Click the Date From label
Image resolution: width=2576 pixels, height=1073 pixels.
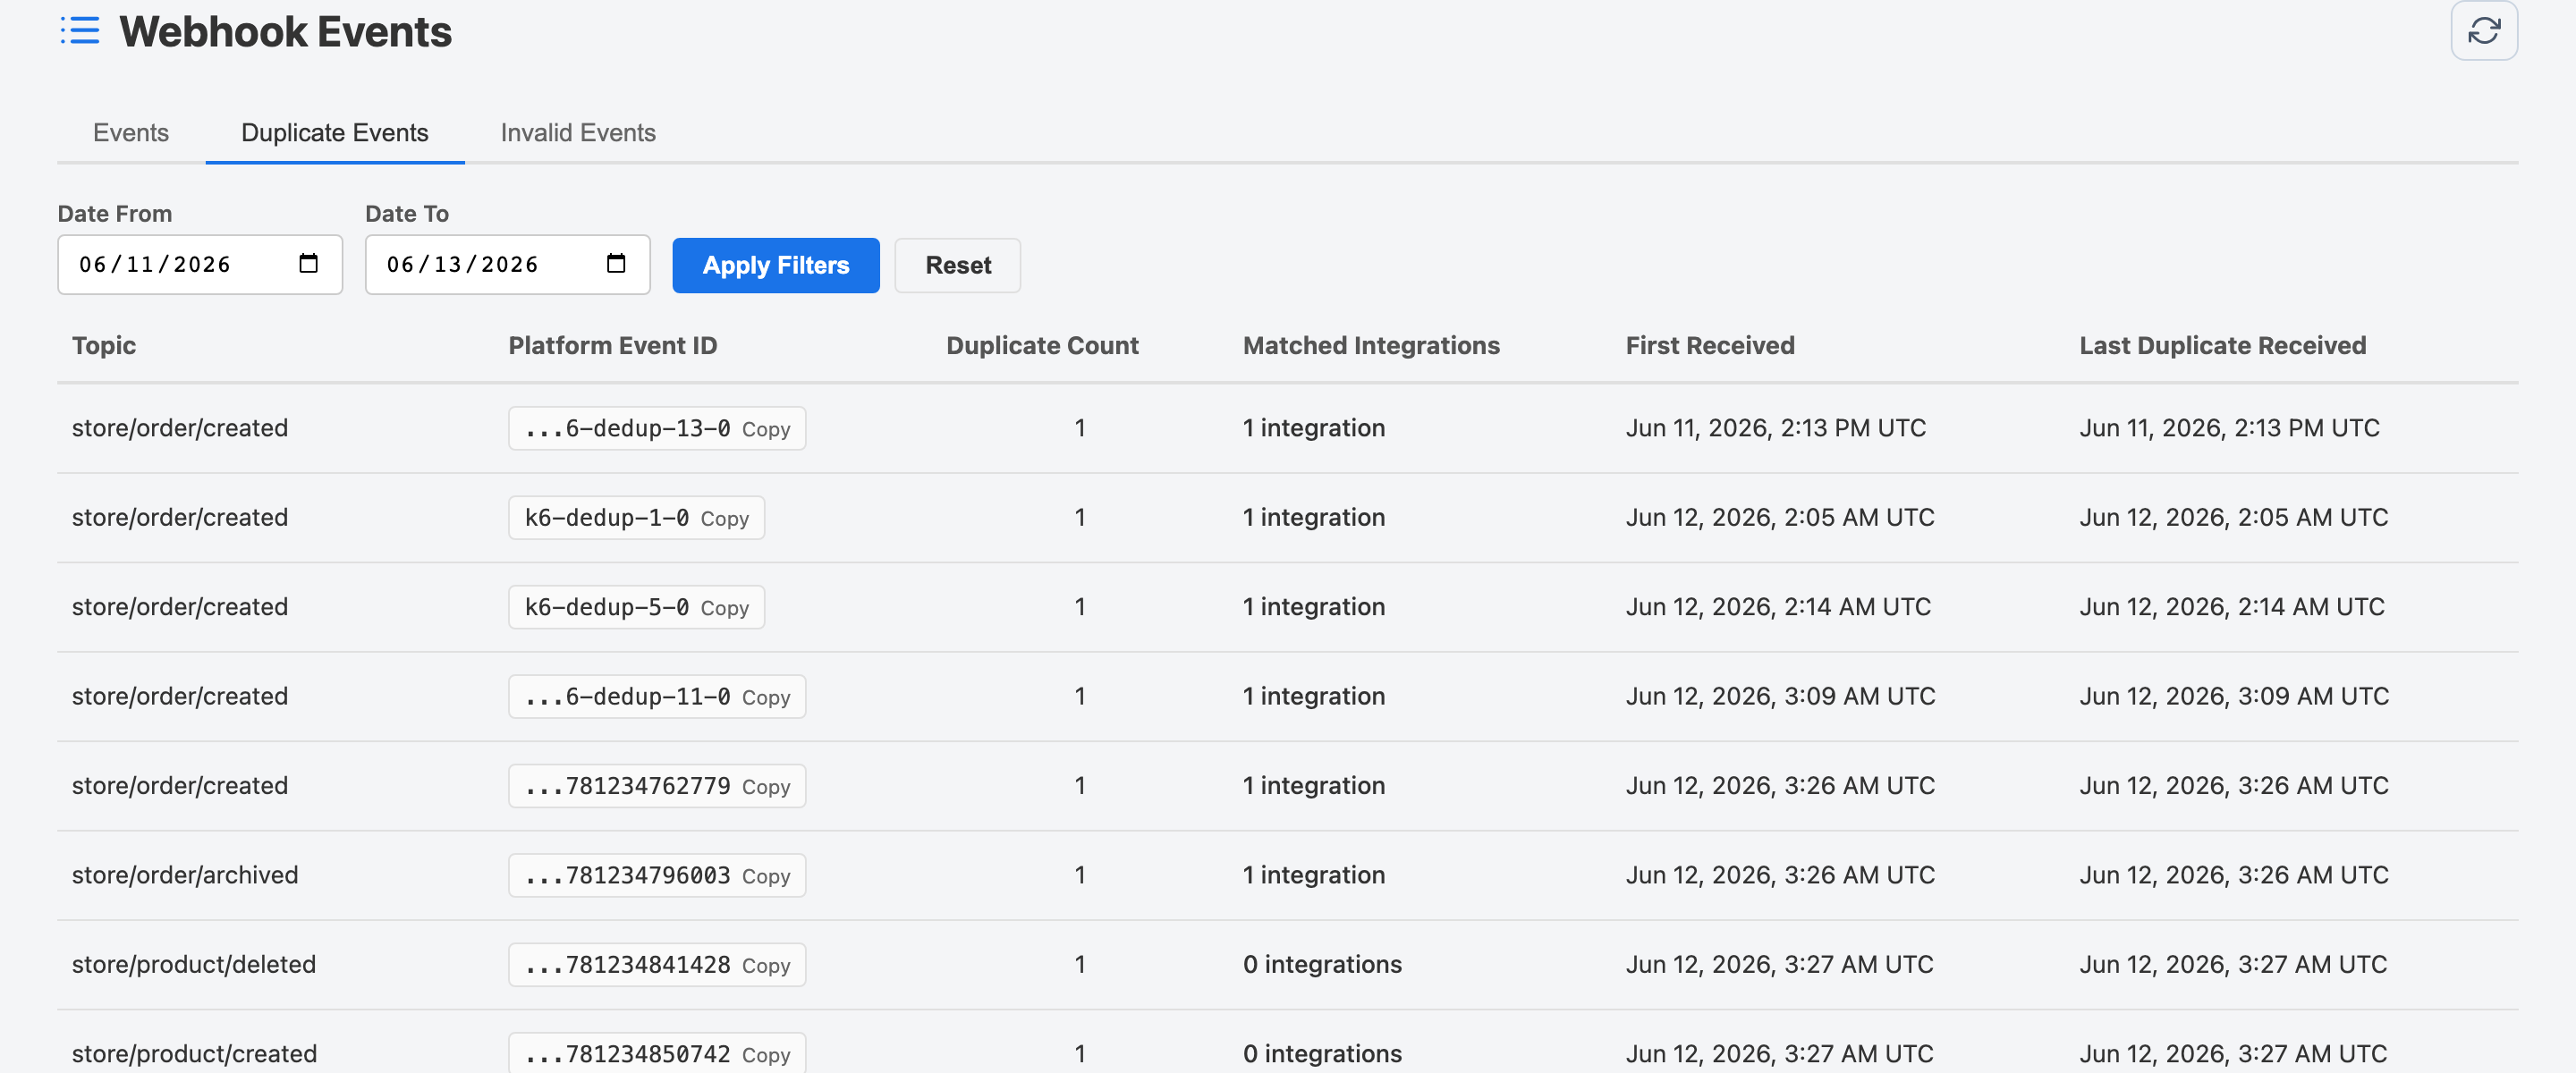(x=115, y=213)
